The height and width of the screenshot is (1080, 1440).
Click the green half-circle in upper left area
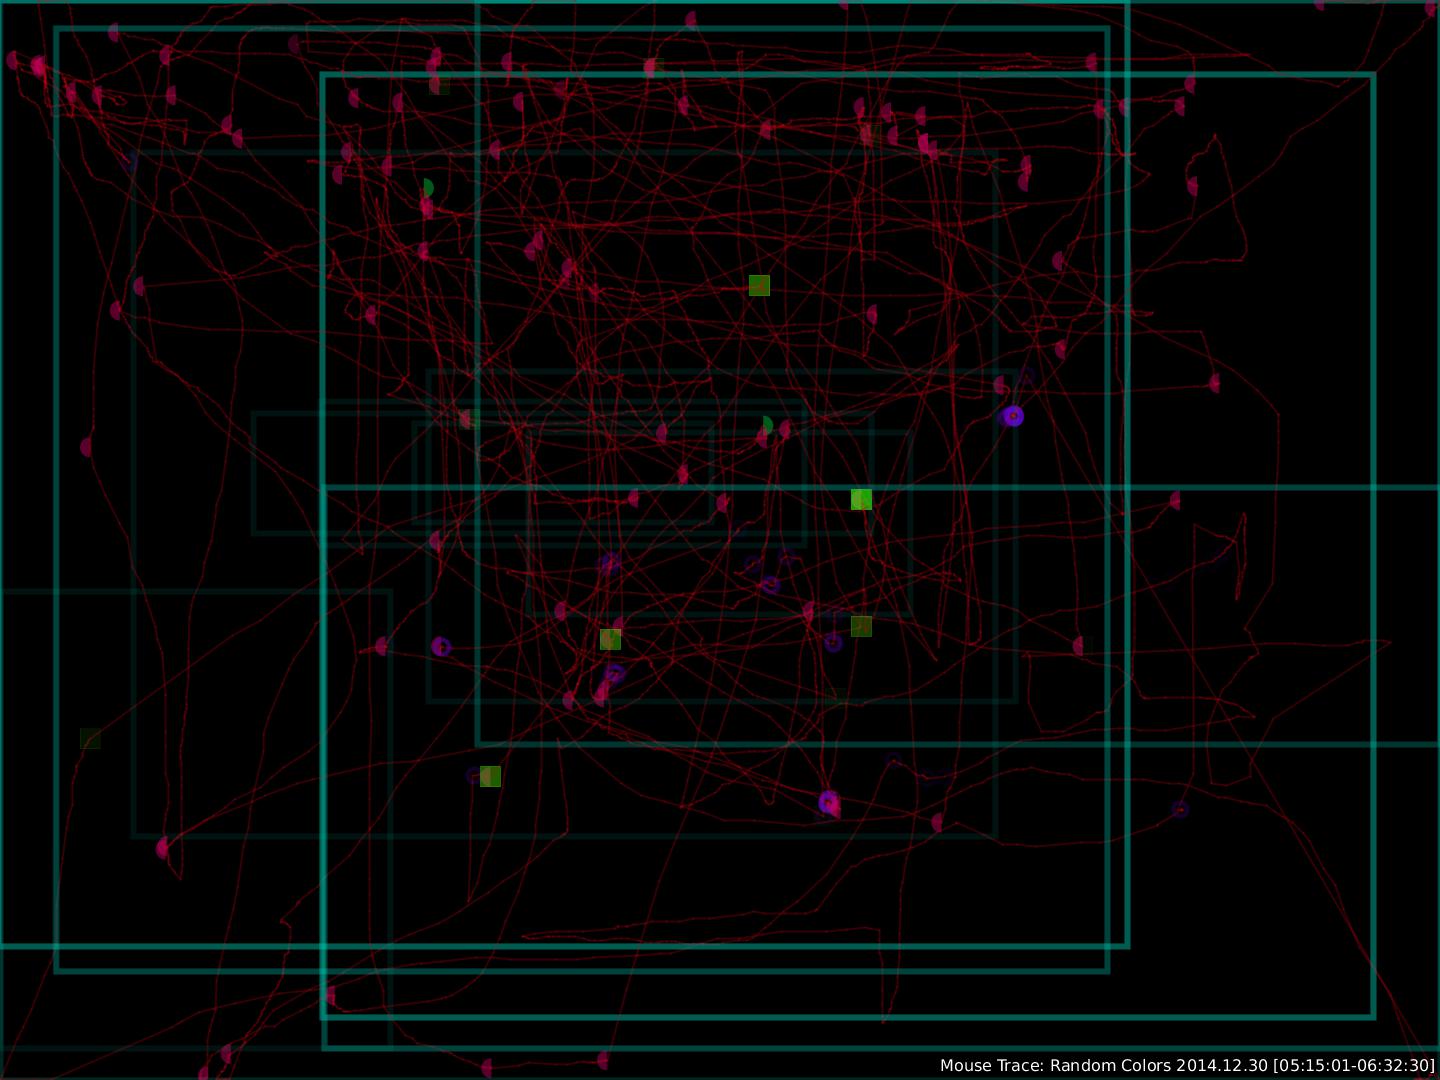428,188
